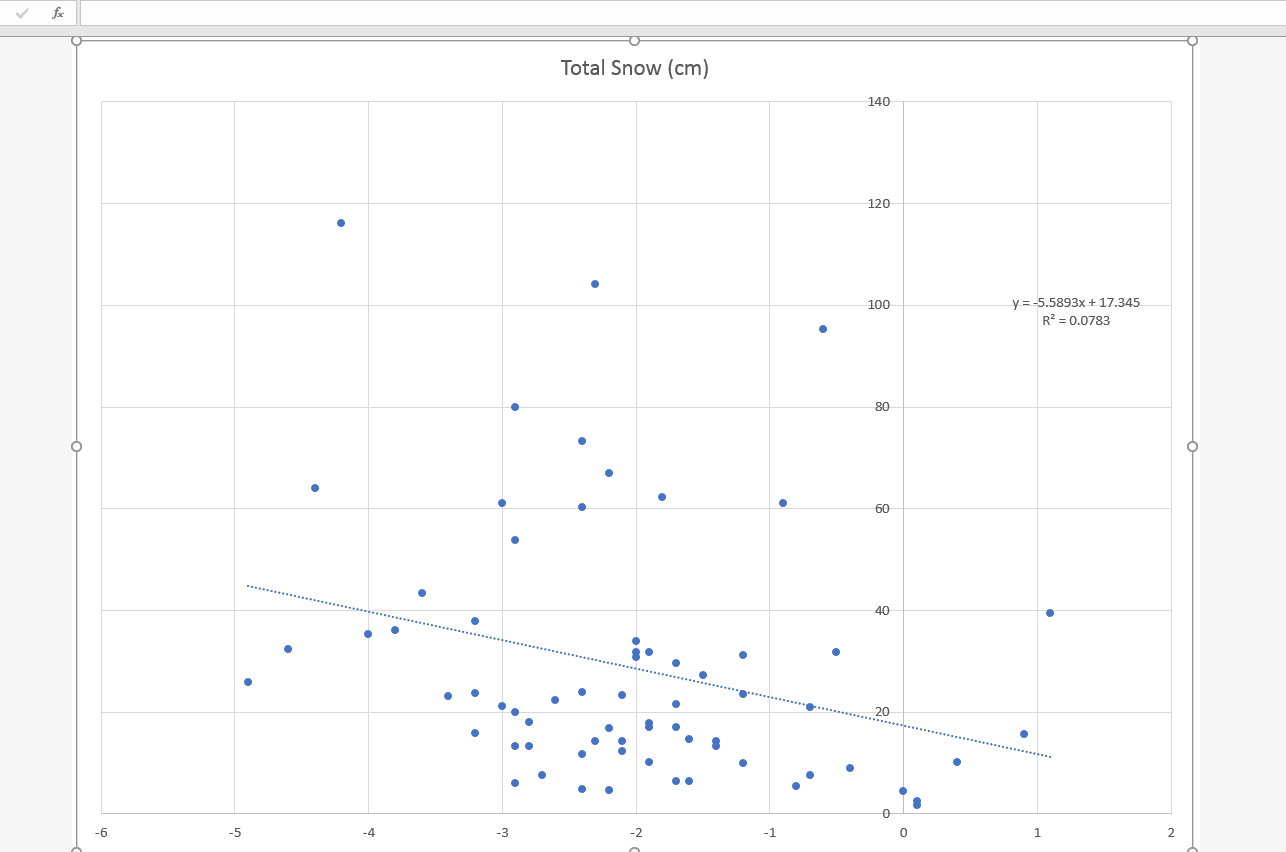Select the rightmost data point near 40

tap(1050, 613)
